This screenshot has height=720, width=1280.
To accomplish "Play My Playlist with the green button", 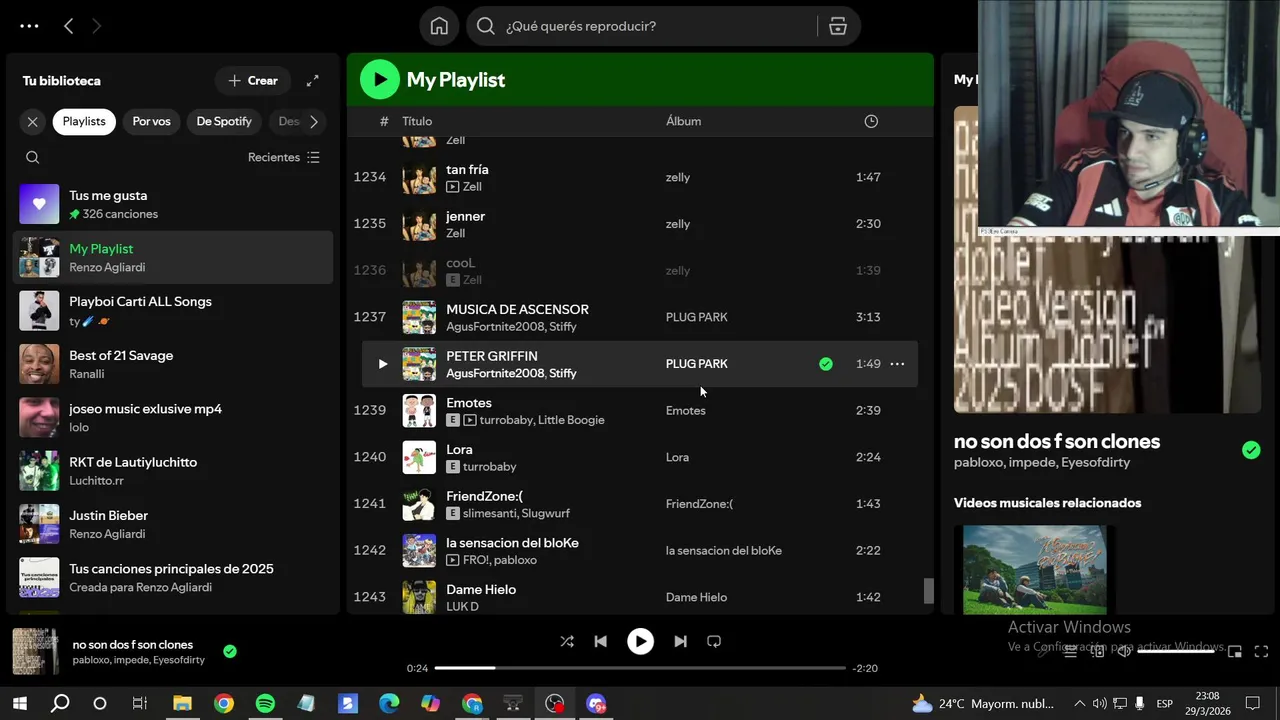I will coord(379,80).
